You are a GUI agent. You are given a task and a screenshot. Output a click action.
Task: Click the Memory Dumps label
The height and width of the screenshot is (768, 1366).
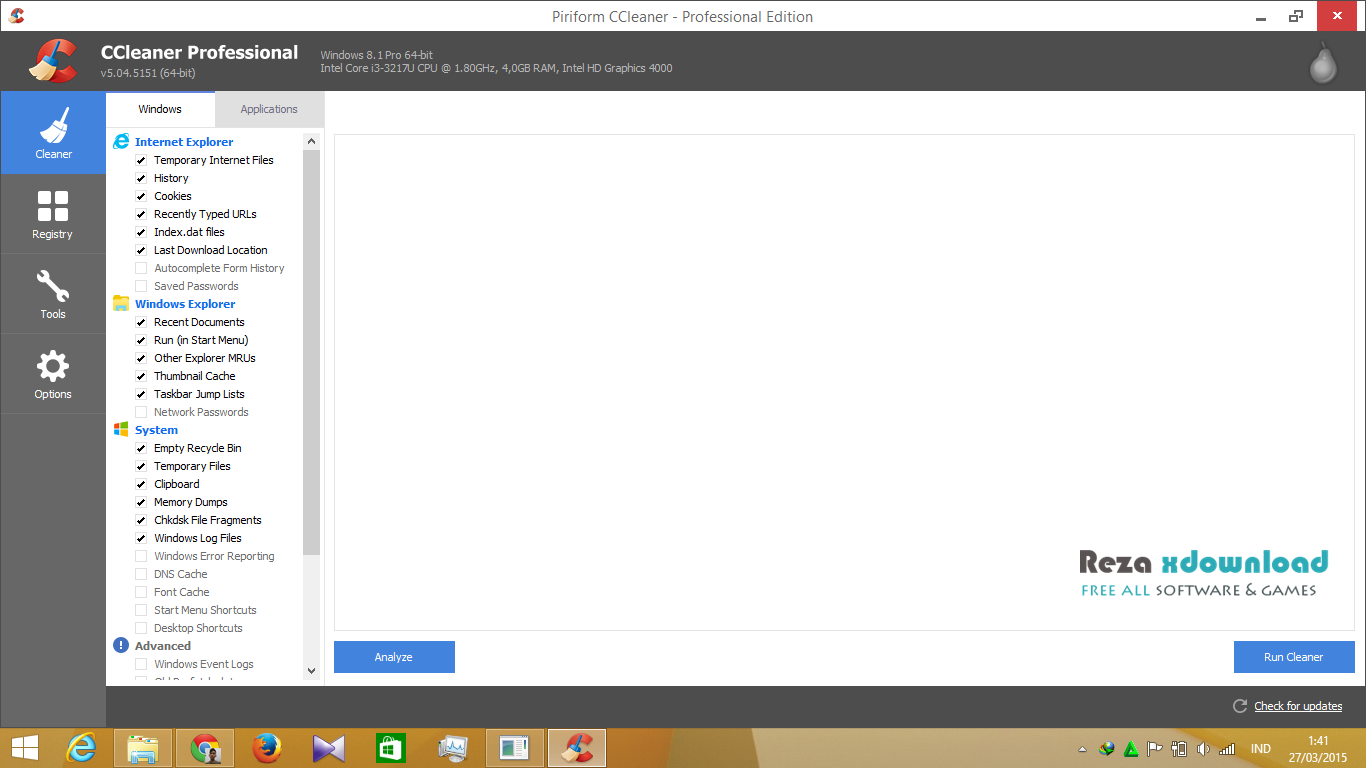[190, 502]
